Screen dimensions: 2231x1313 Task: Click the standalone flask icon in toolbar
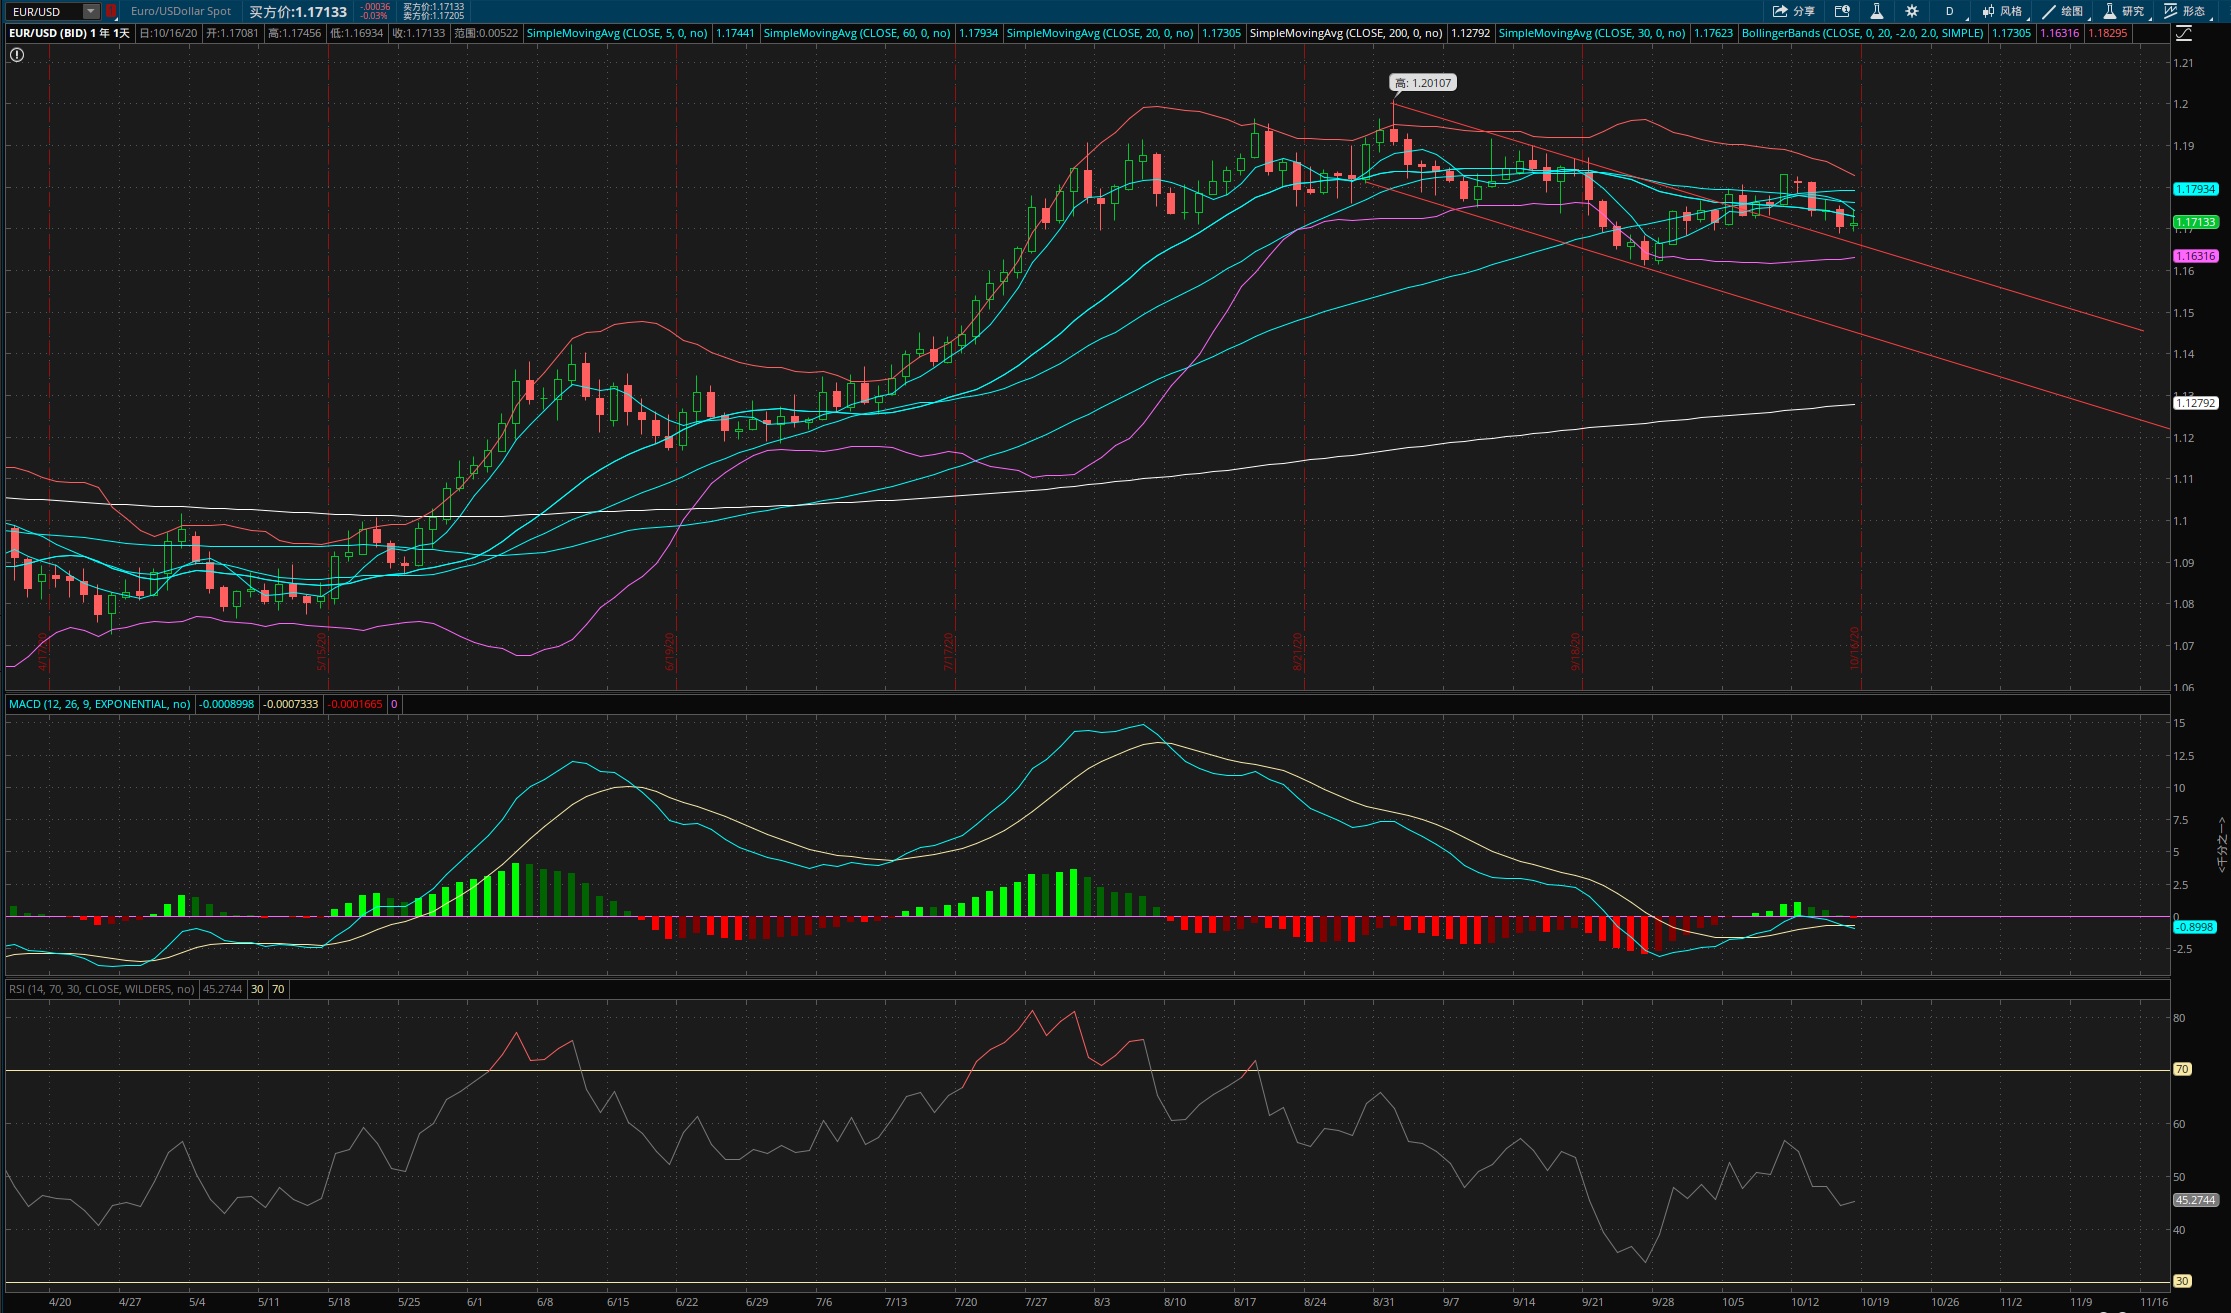click(x=1877, y=11)
